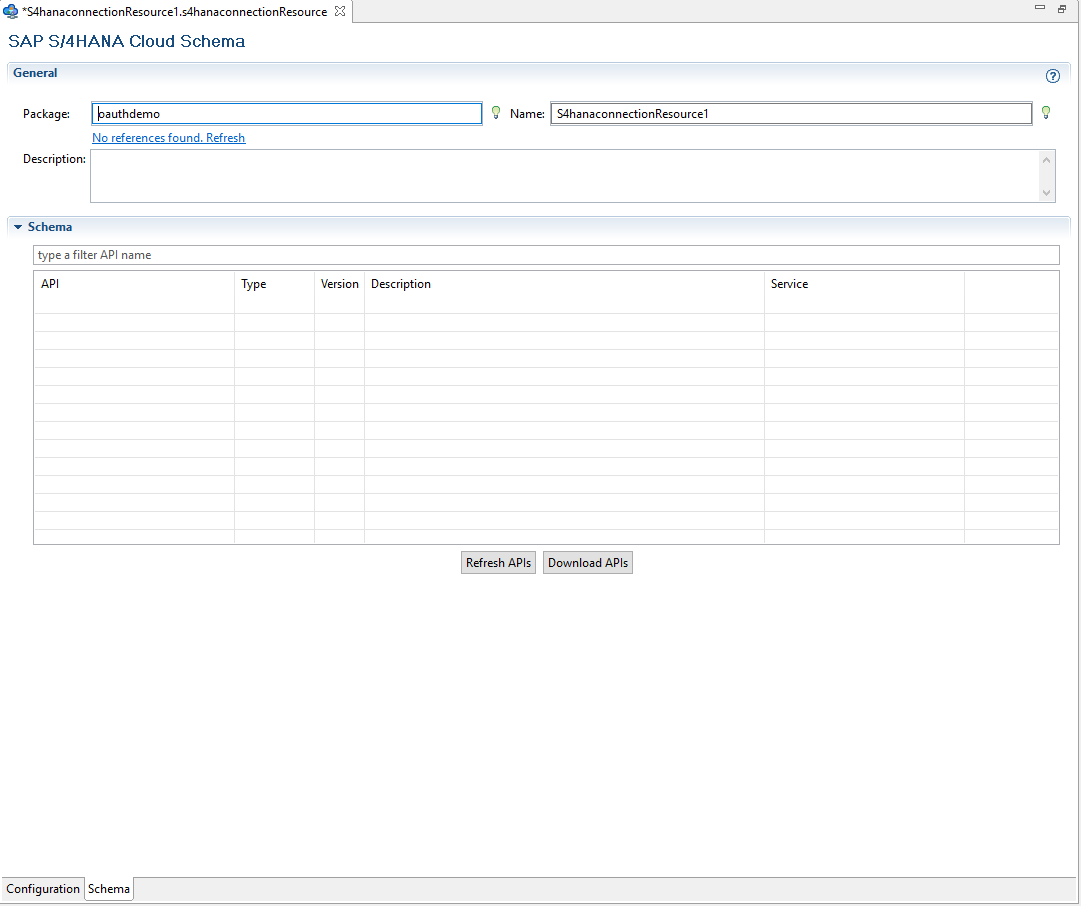Click the Refresh APIs button

coord(498,563)
